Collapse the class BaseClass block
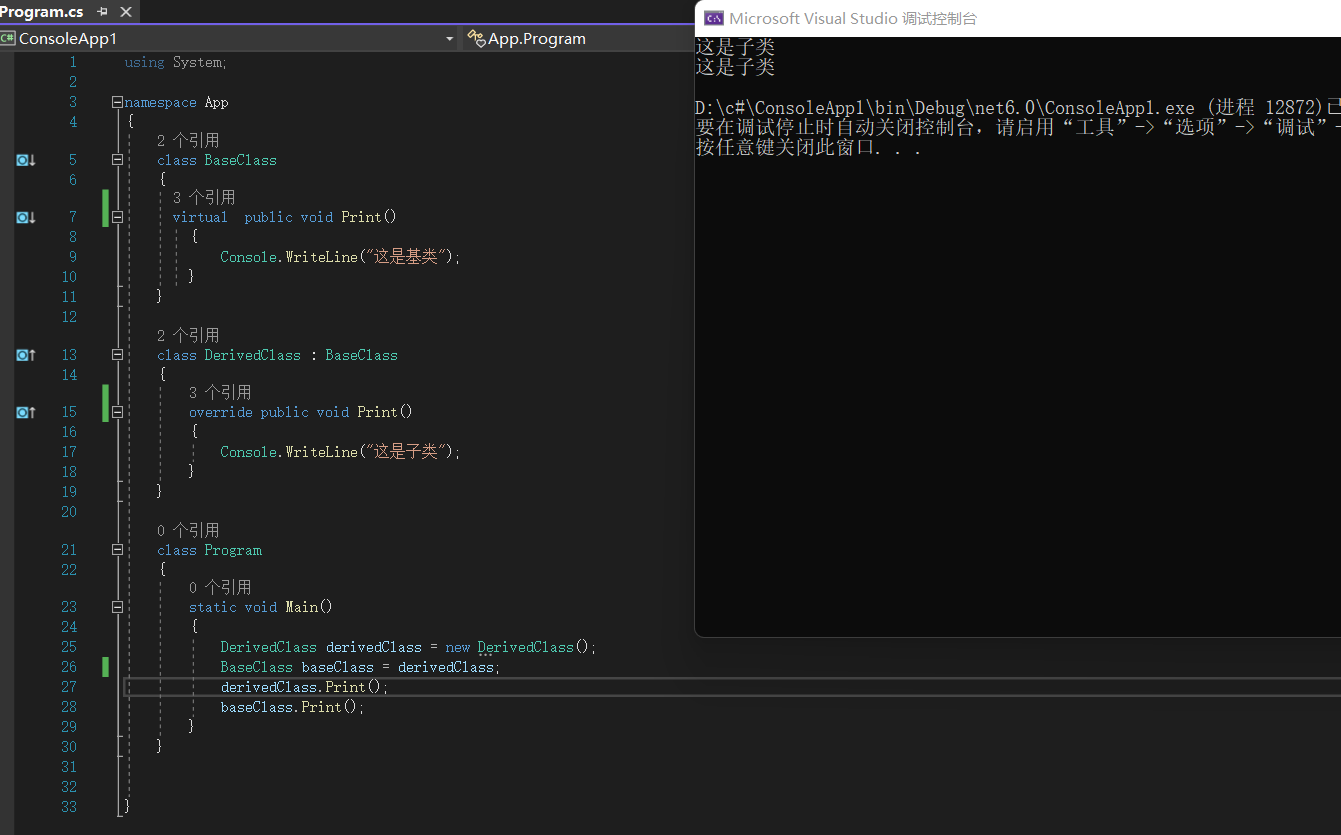 [118, 160]
